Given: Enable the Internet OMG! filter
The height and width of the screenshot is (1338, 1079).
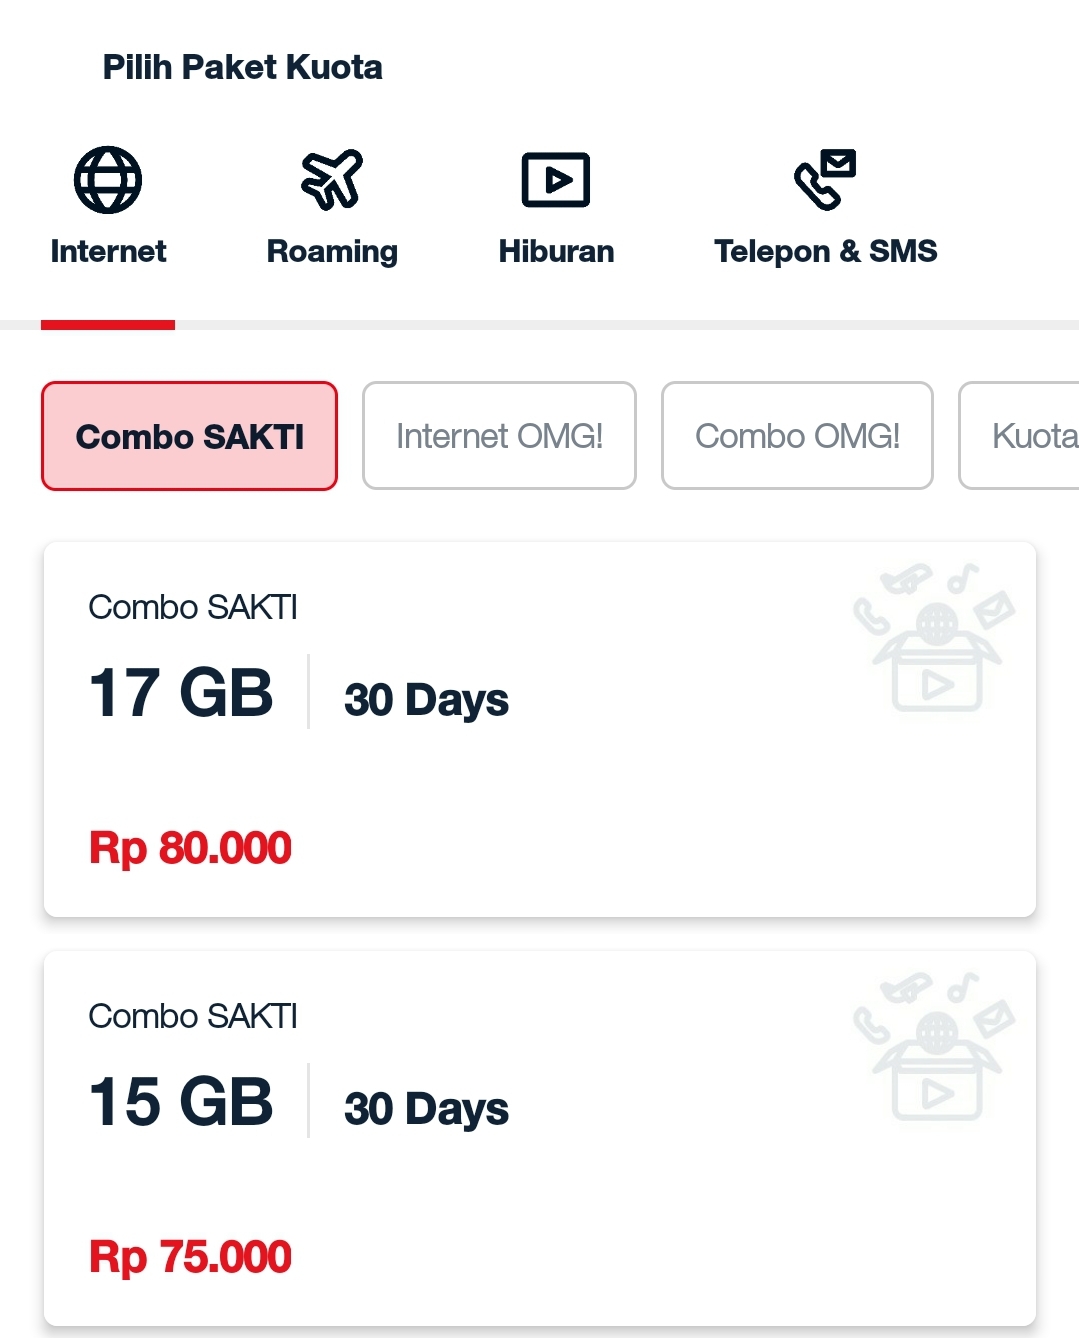Looking at the screenshot, I should [498, 436].
